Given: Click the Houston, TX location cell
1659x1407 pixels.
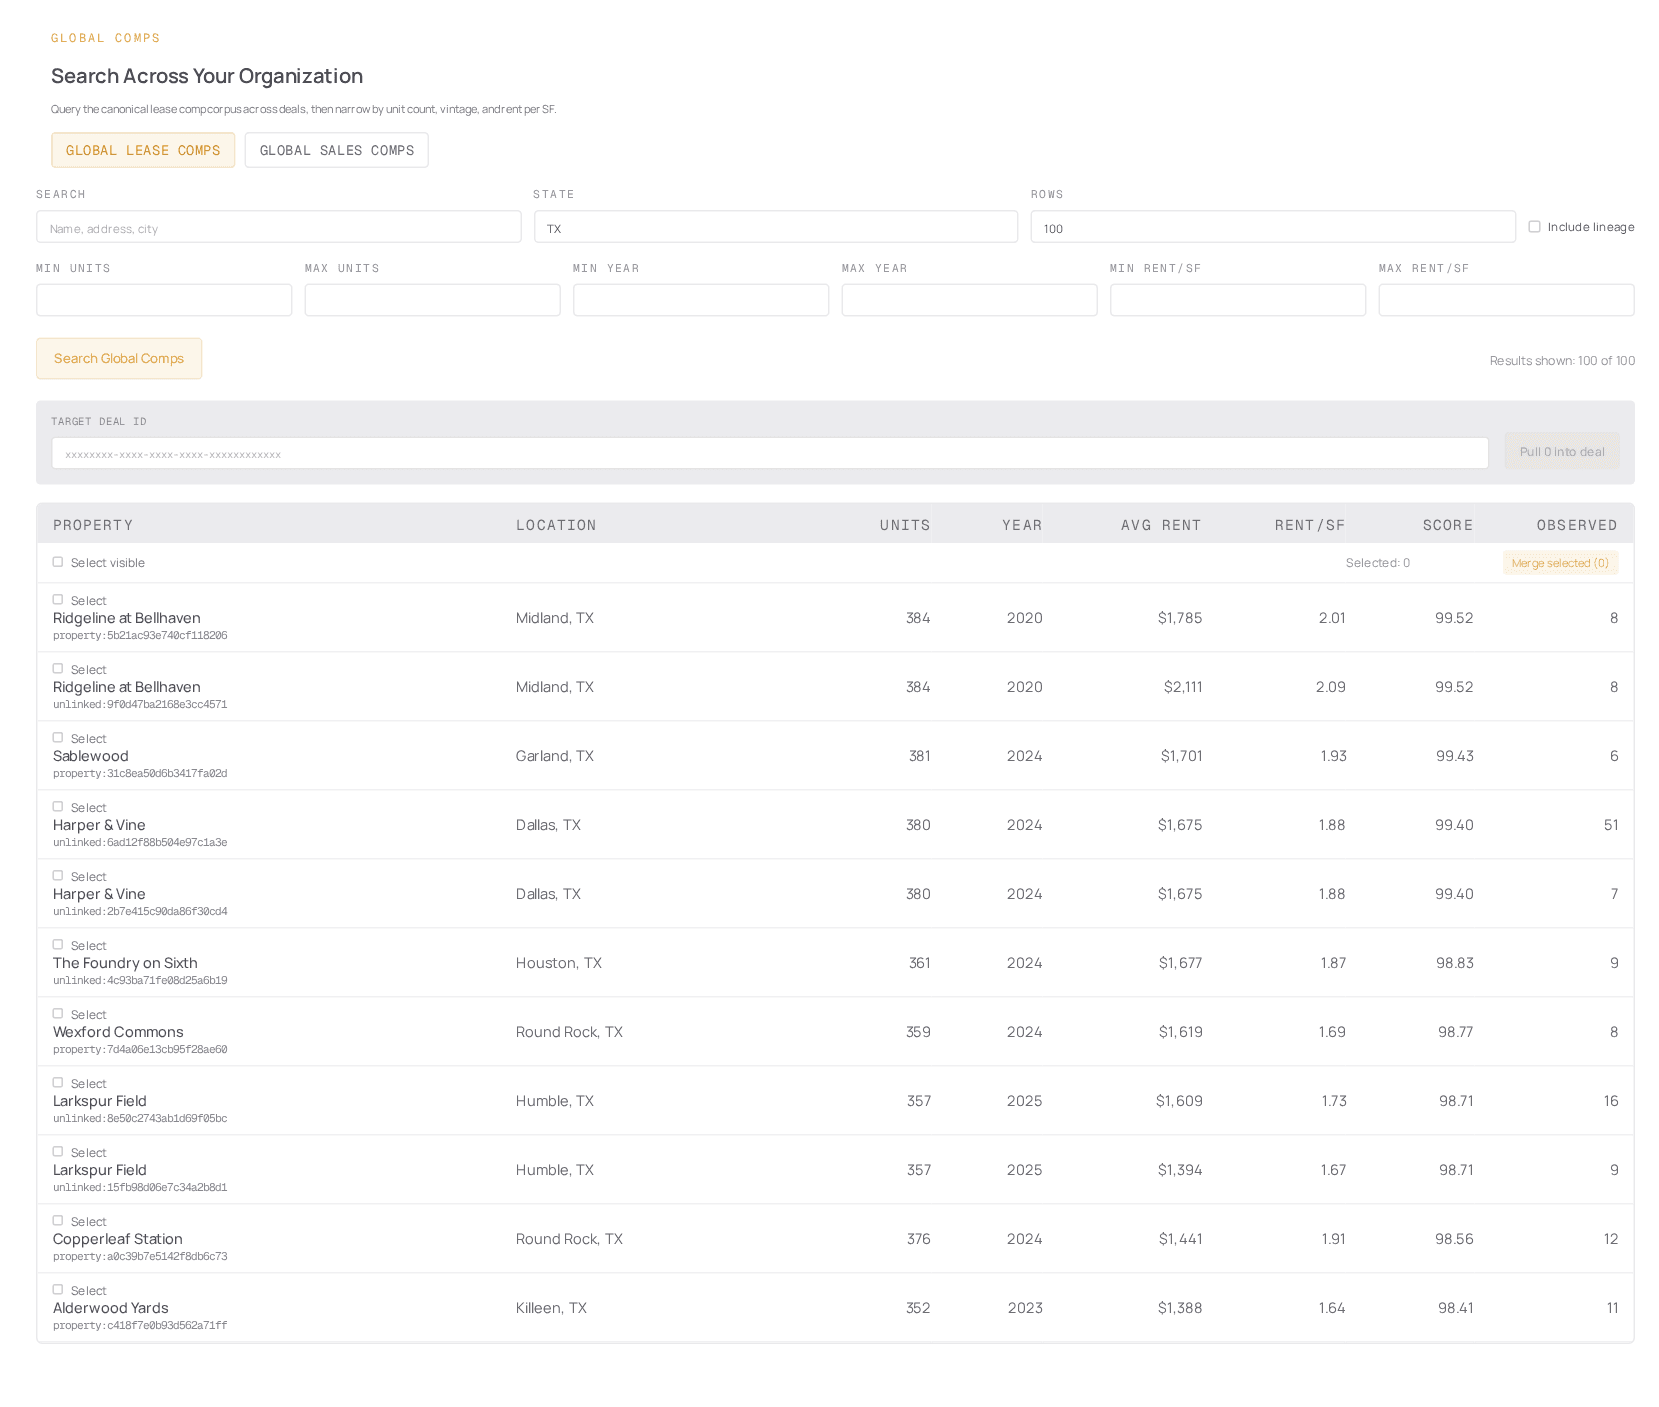Looking at the screenshot, I should [x=559, y=963].
